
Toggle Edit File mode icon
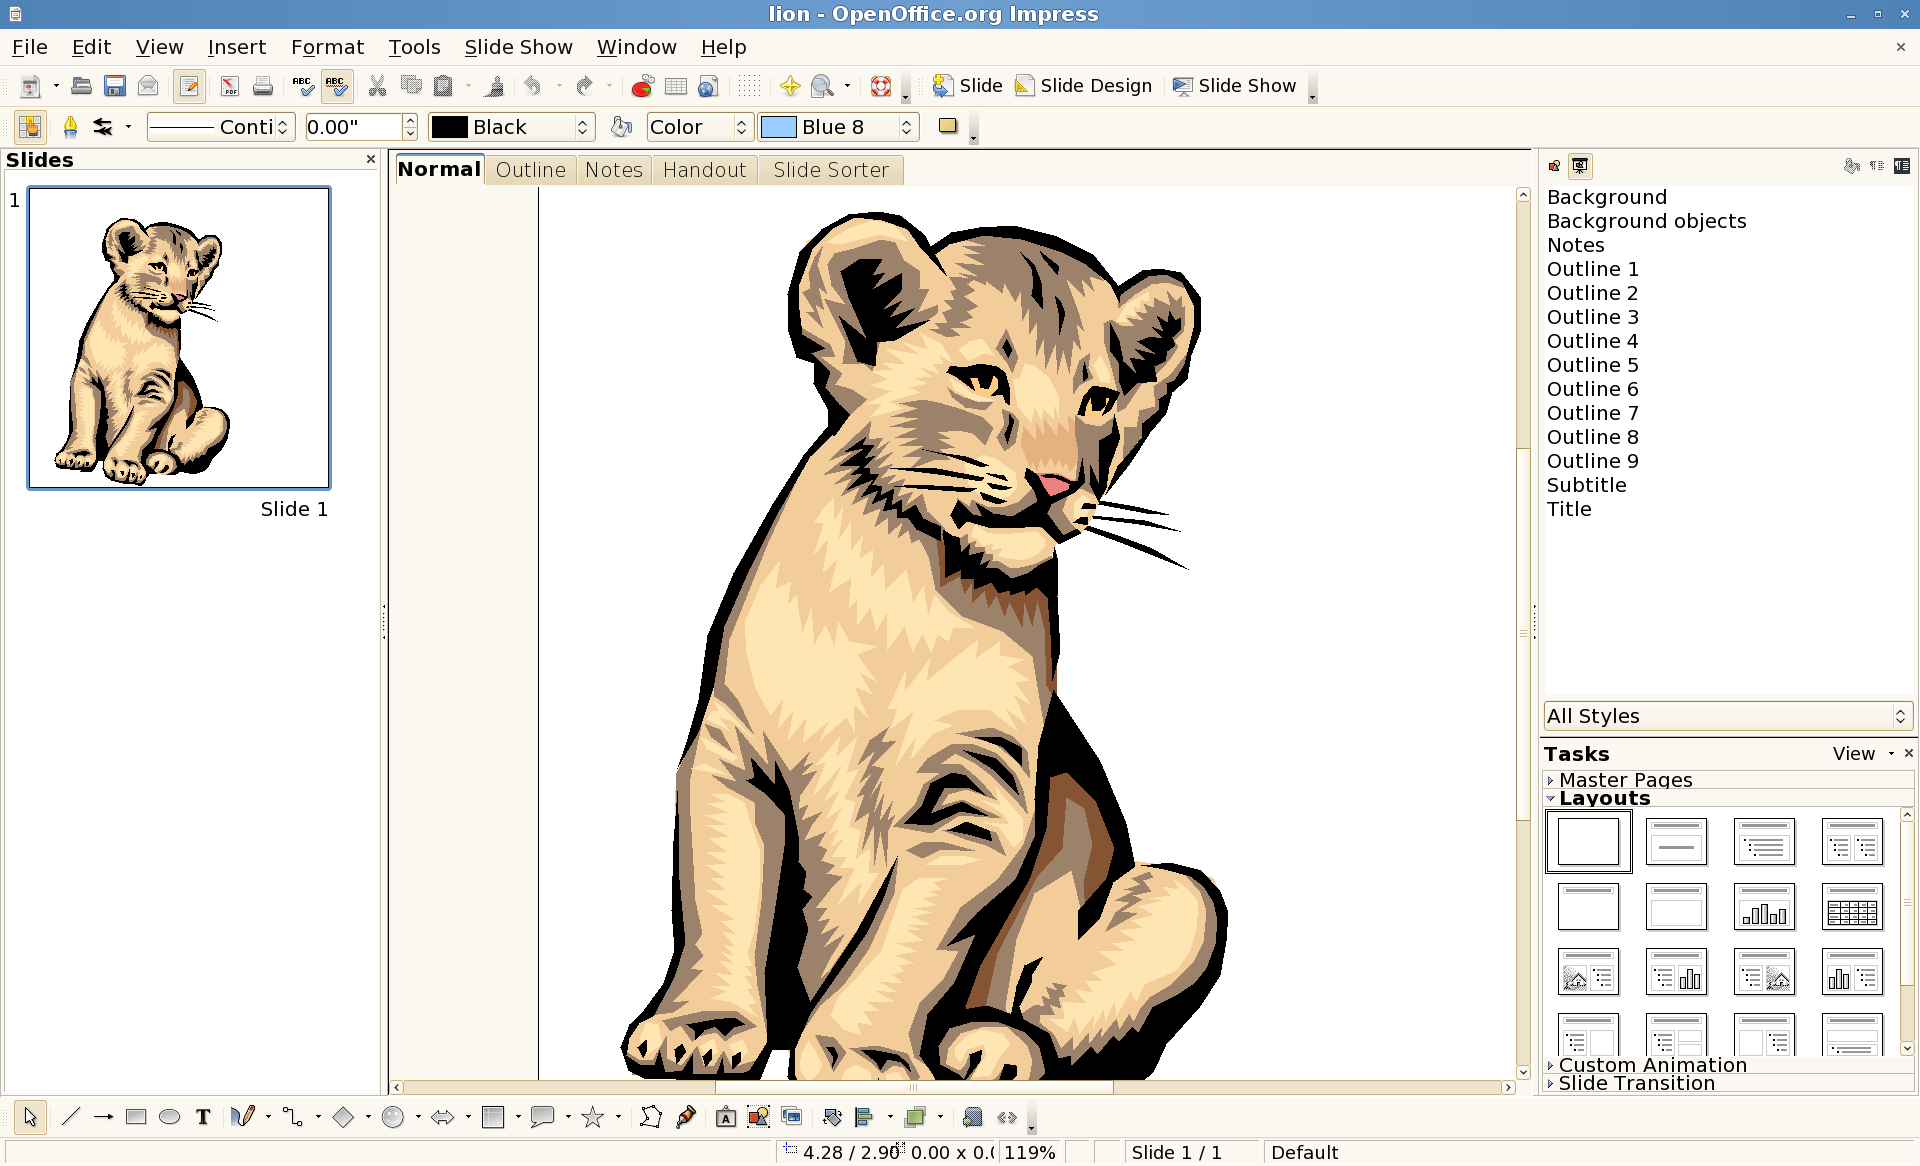click(189, 86)
